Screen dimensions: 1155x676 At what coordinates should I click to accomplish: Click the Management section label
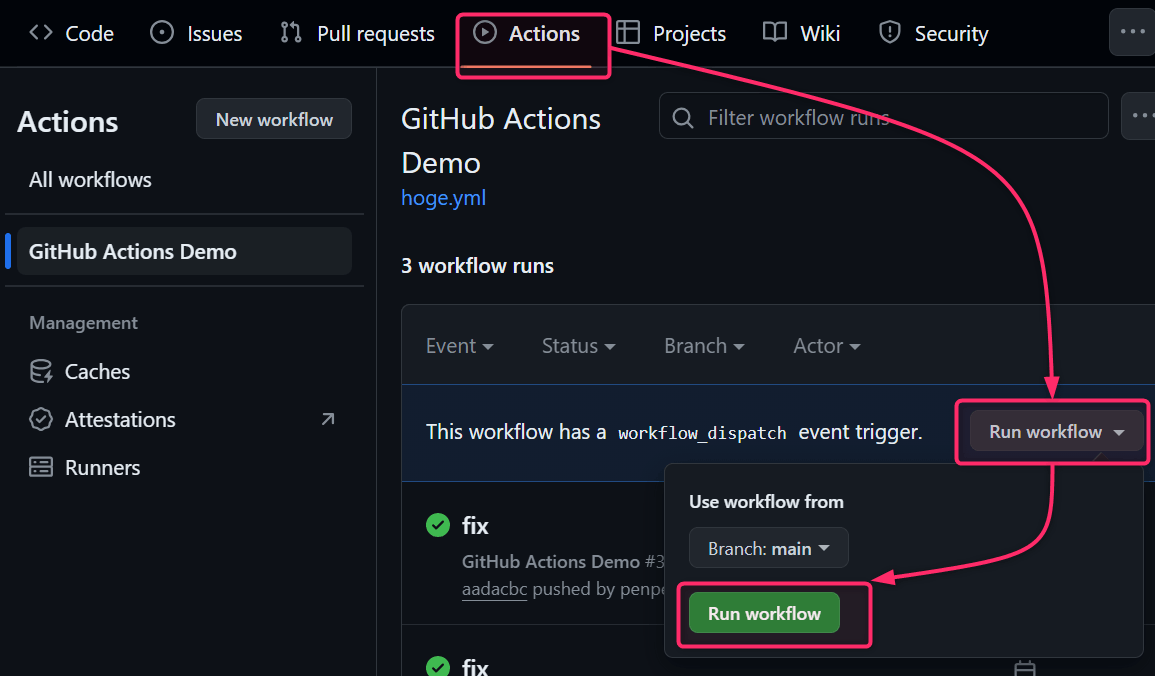(83, 323)
